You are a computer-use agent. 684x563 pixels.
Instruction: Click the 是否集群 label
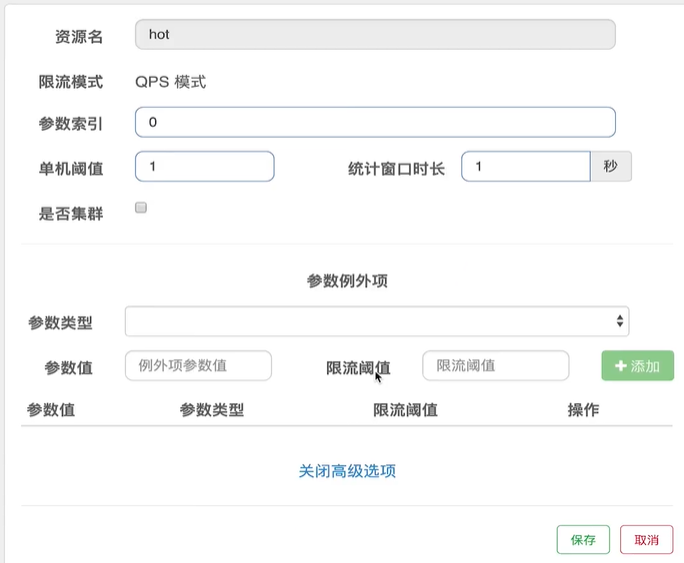click(71, 214)
